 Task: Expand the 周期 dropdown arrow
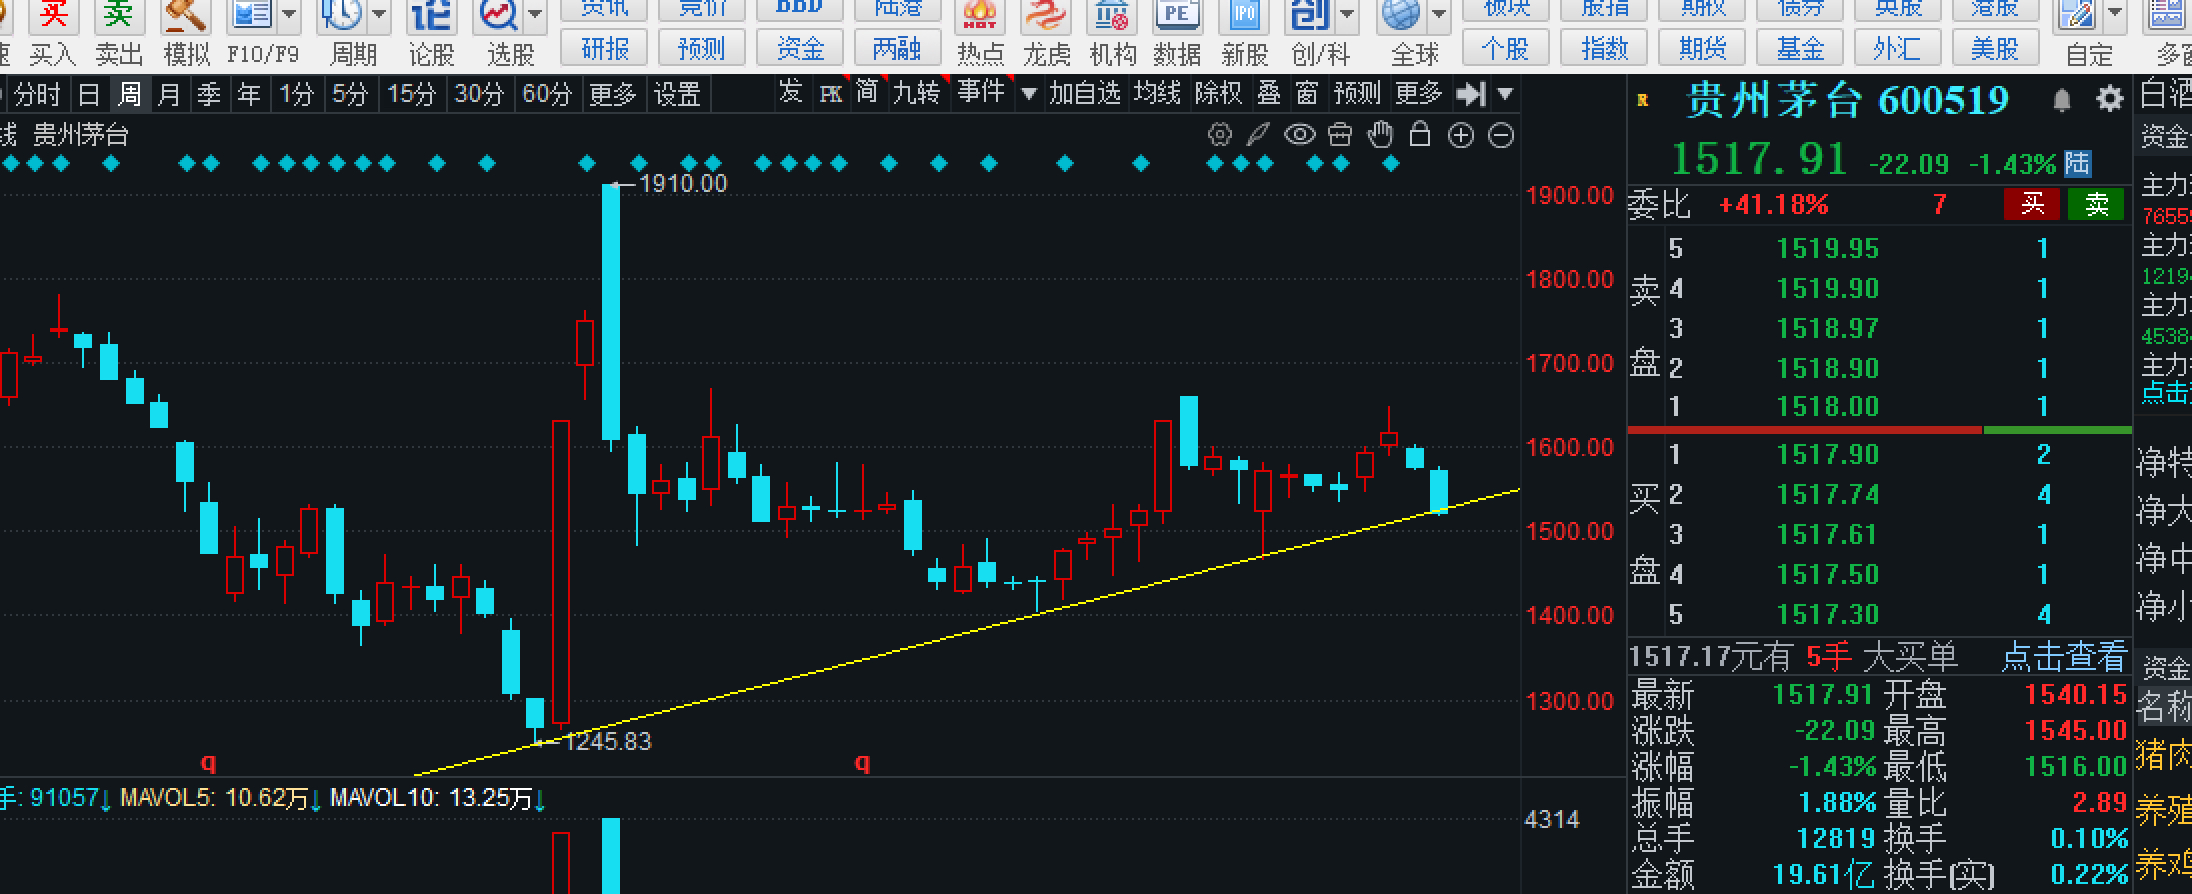click(x=379, y=15)
